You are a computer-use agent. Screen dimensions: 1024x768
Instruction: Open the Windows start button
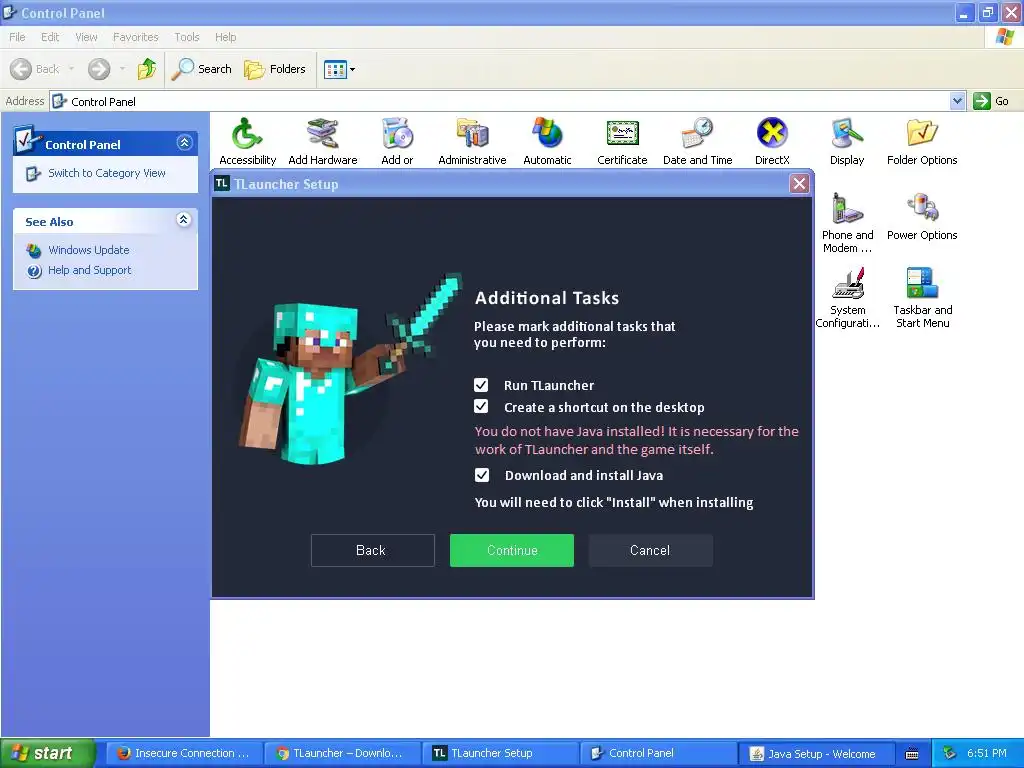pos(47,753)
